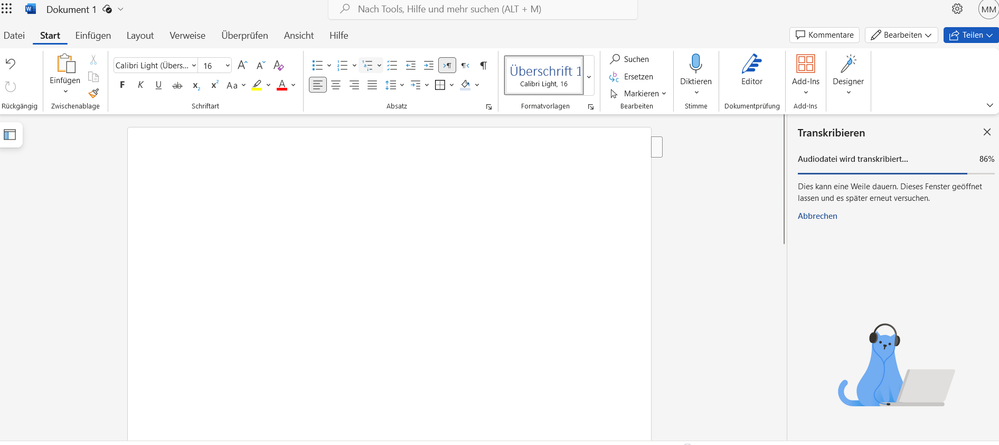
Task: Open navigation pane icon left of page
Action: click(10, 135)
